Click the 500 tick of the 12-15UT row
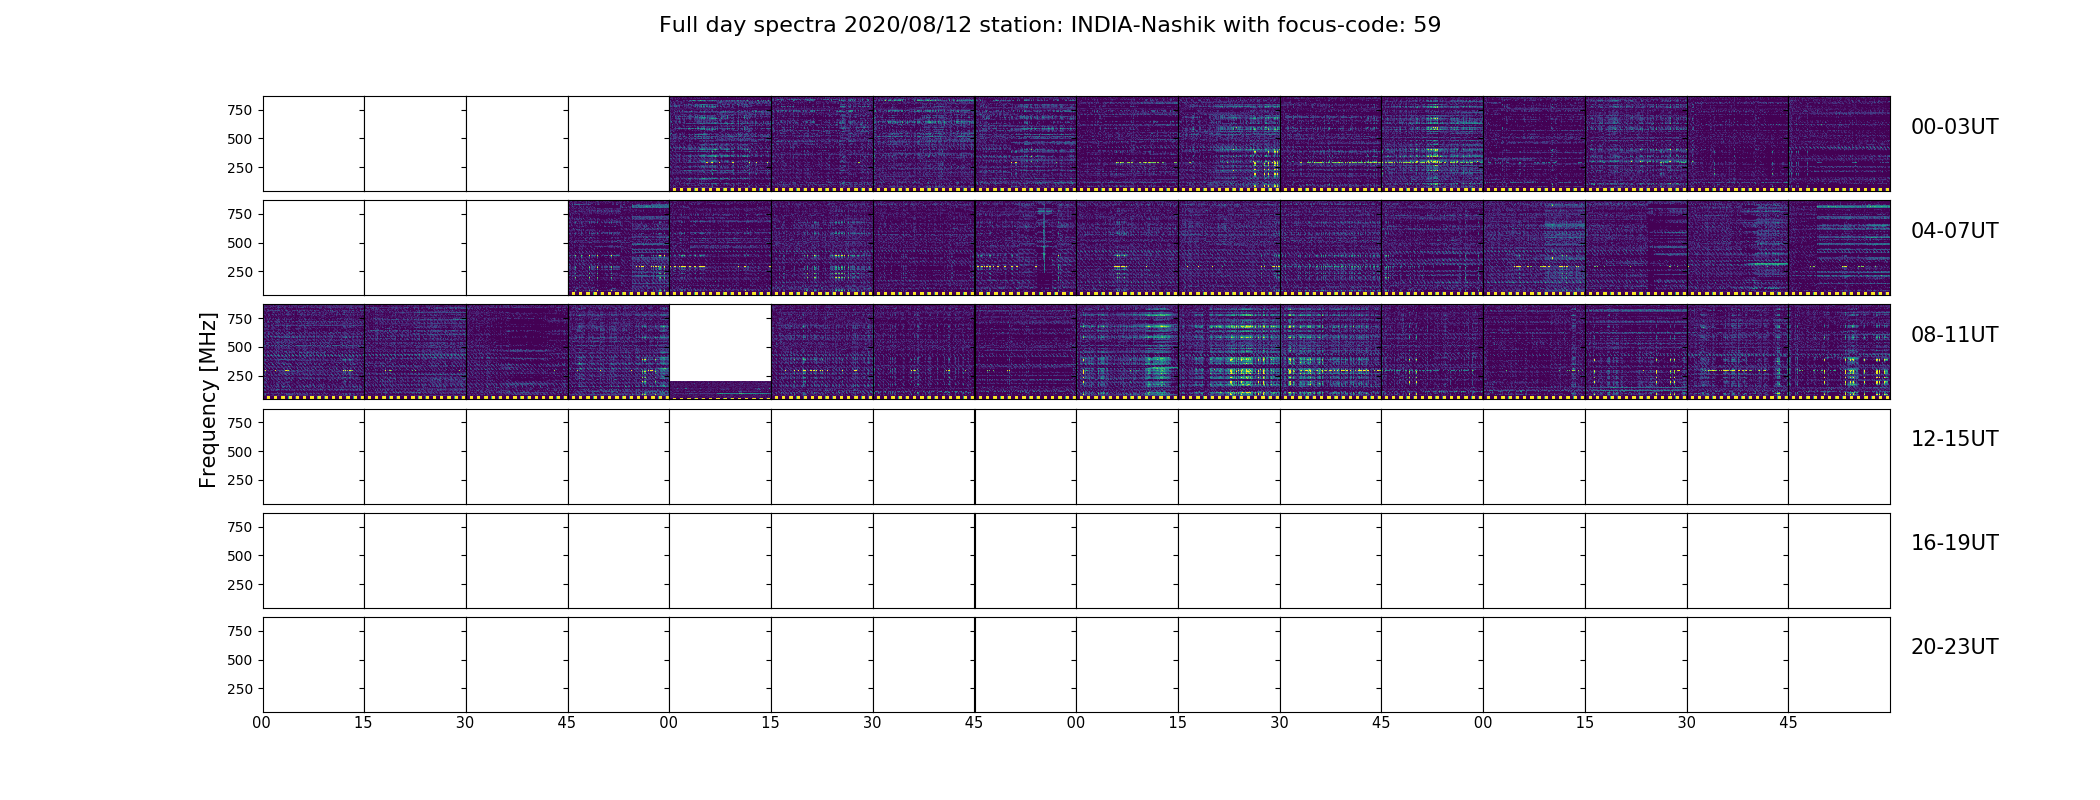The height and width of the screenshot is (800, 2100). [x=240, y=452]
